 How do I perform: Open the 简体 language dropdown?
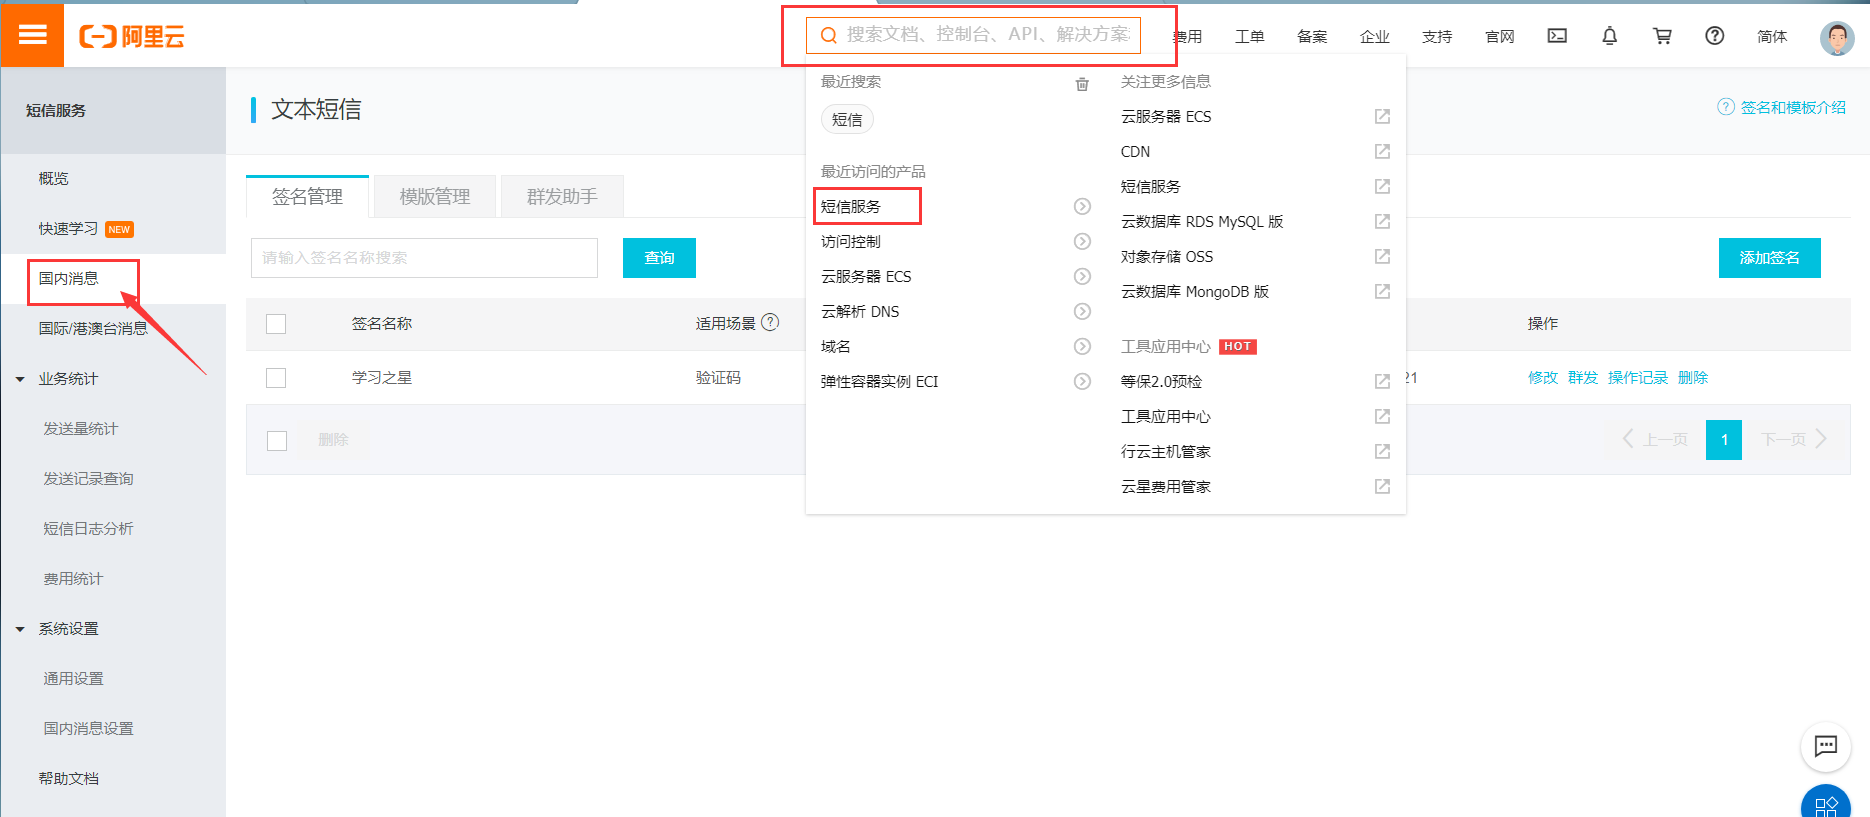pos(1771,37)
